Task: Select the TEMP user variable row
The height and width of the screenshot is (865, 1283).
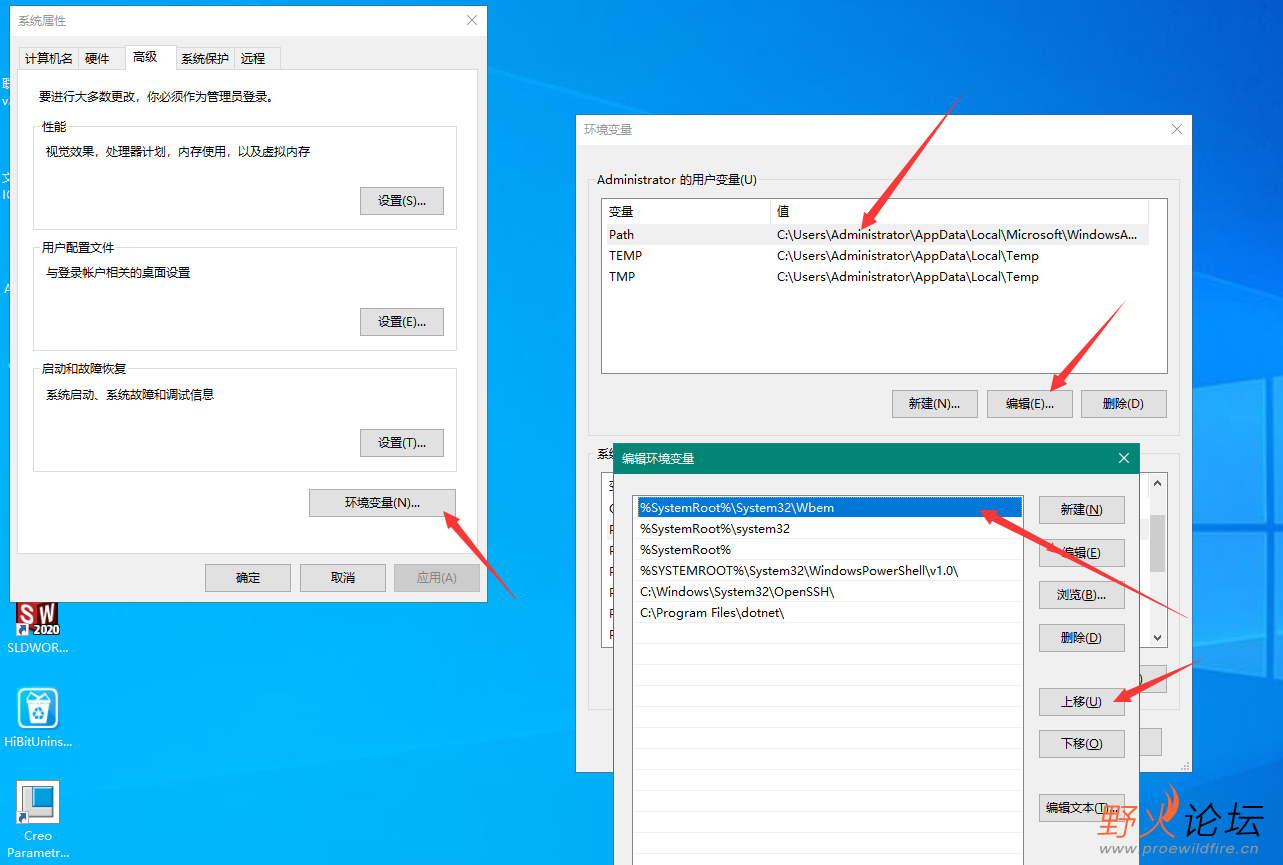Action: click(x=876, y=256)
